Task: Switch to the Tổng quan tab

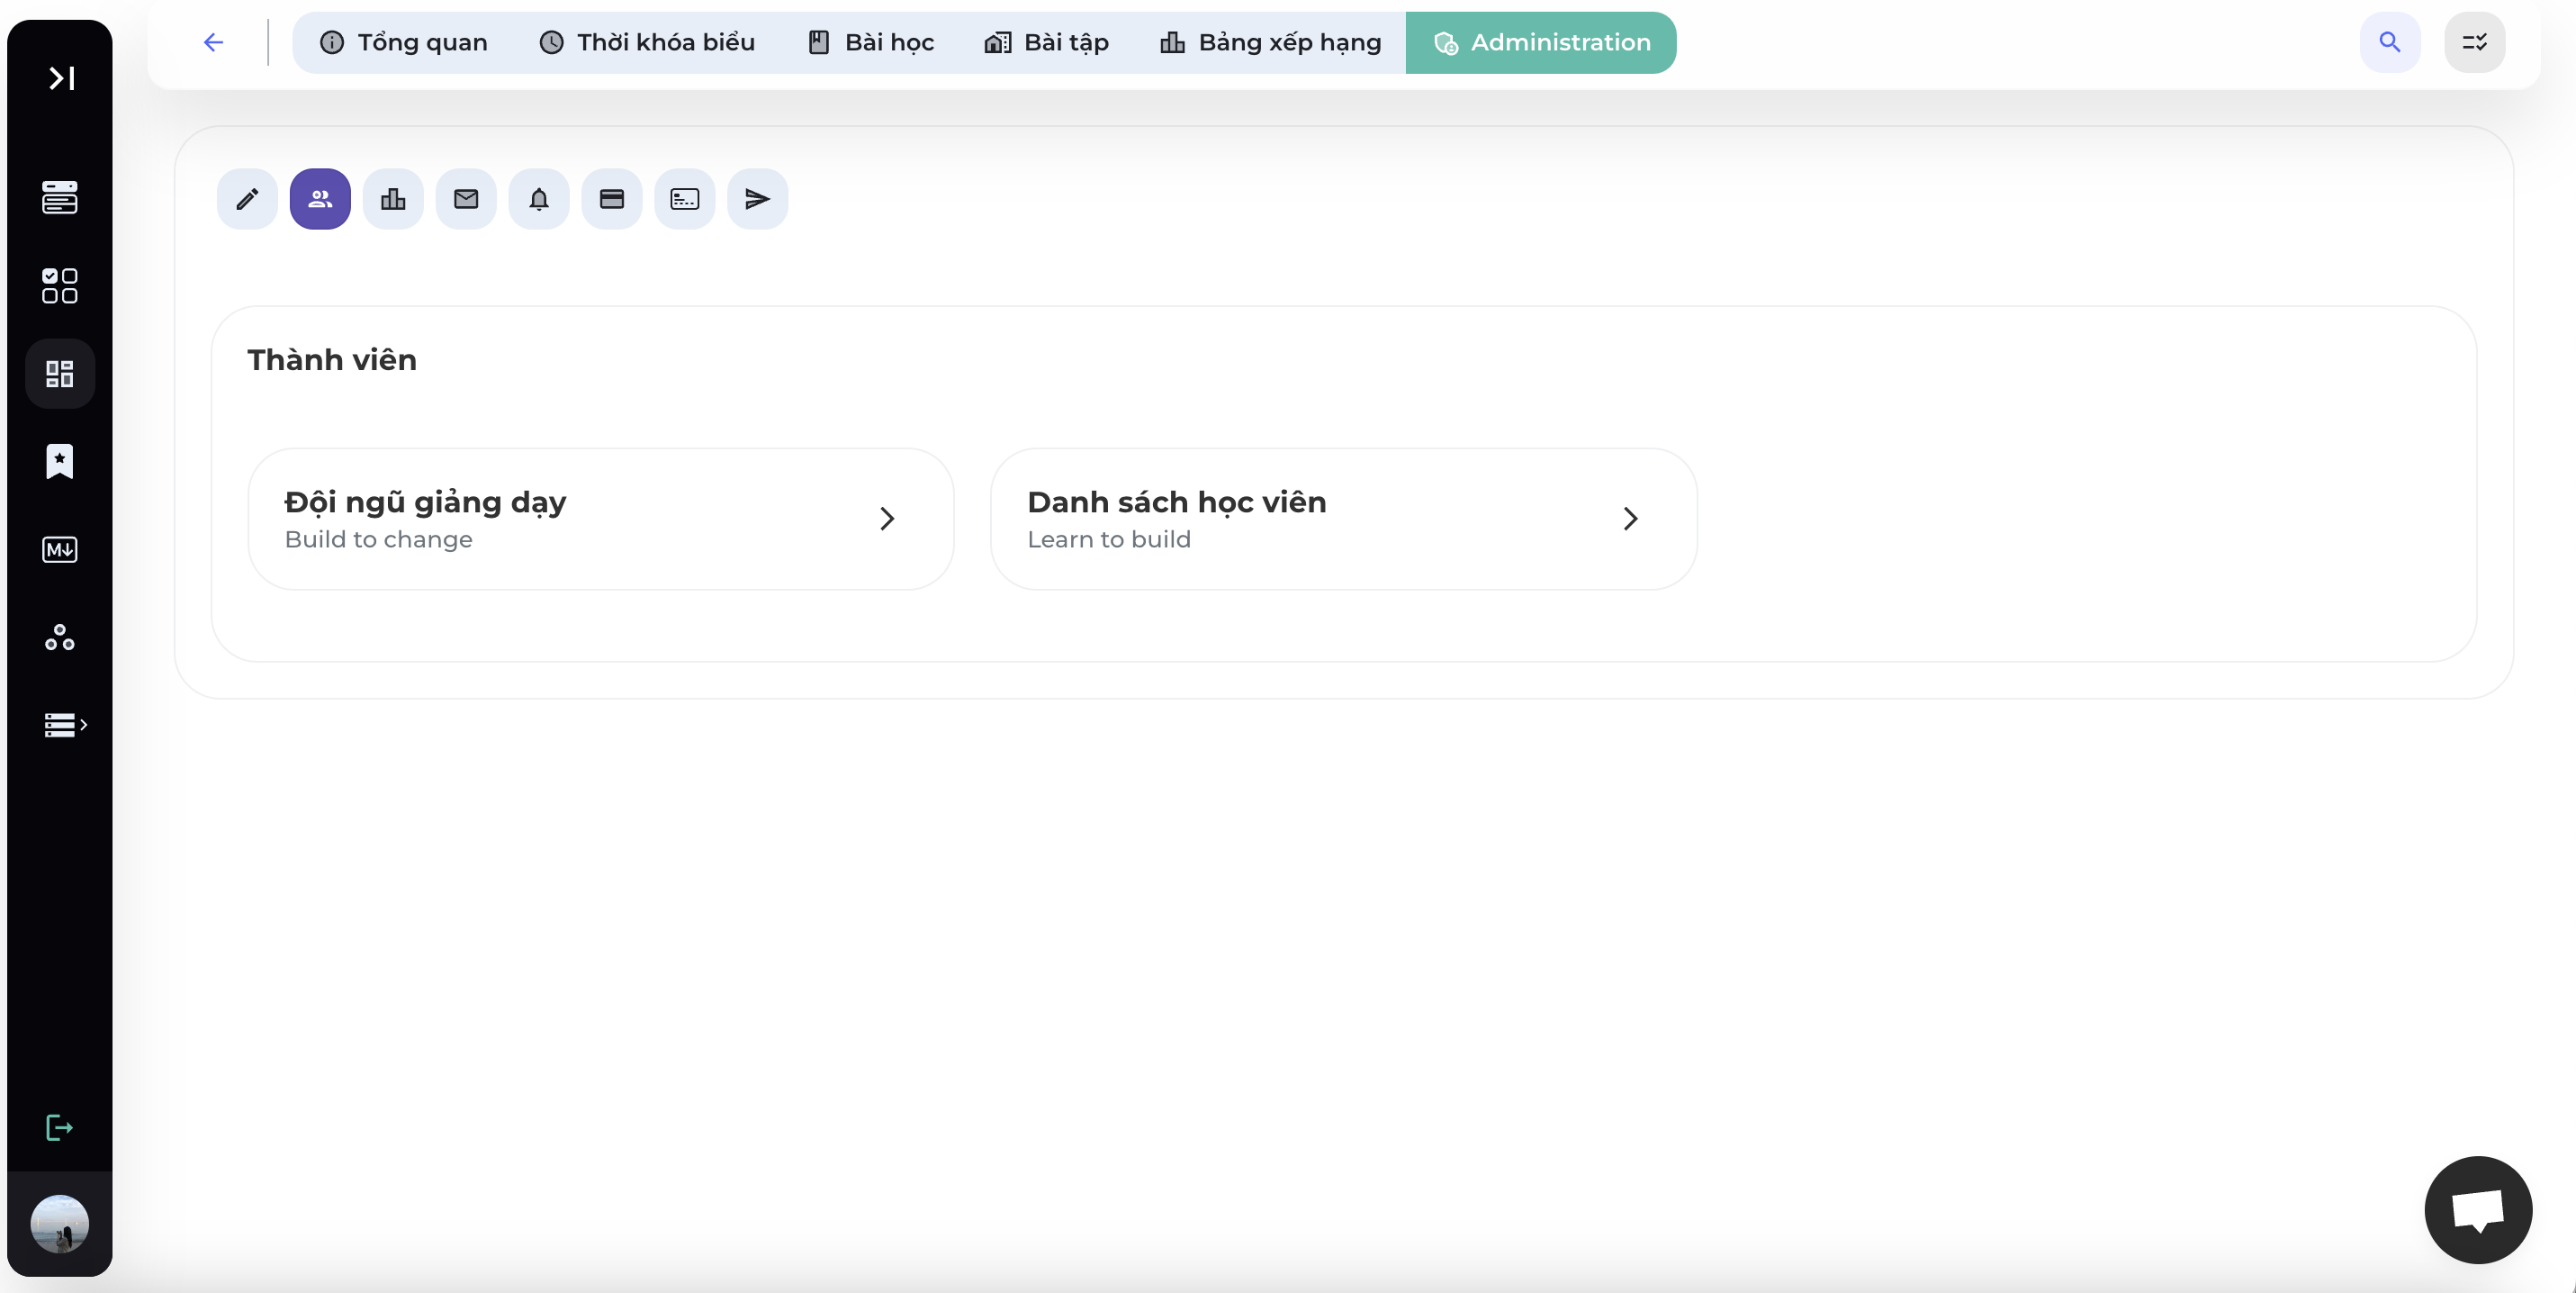Action: (403, 42)
